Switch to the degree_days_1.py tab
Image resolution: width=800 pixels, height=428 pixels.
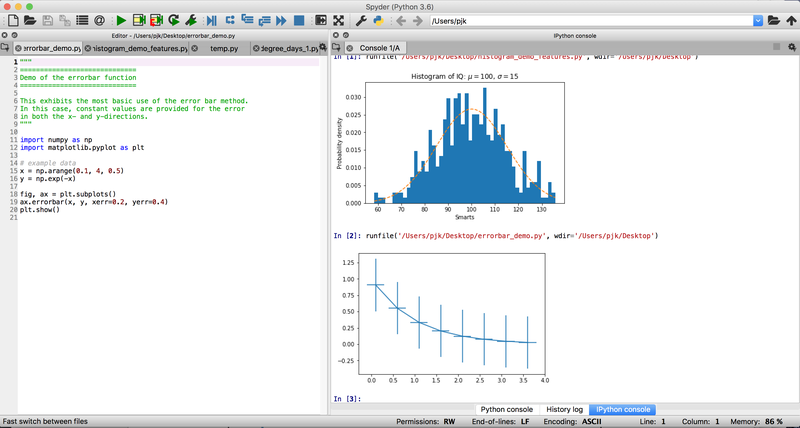(289, 48)
